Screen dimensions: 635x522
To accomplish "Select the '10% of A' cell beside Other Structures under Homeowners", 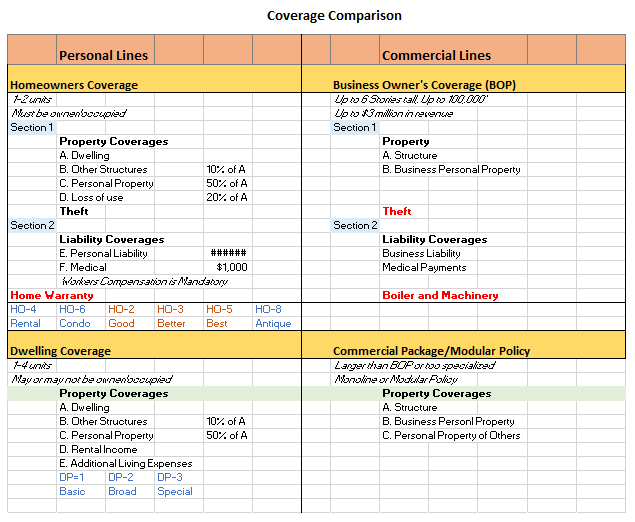I will pyautogui.click(x=226, y=169).
